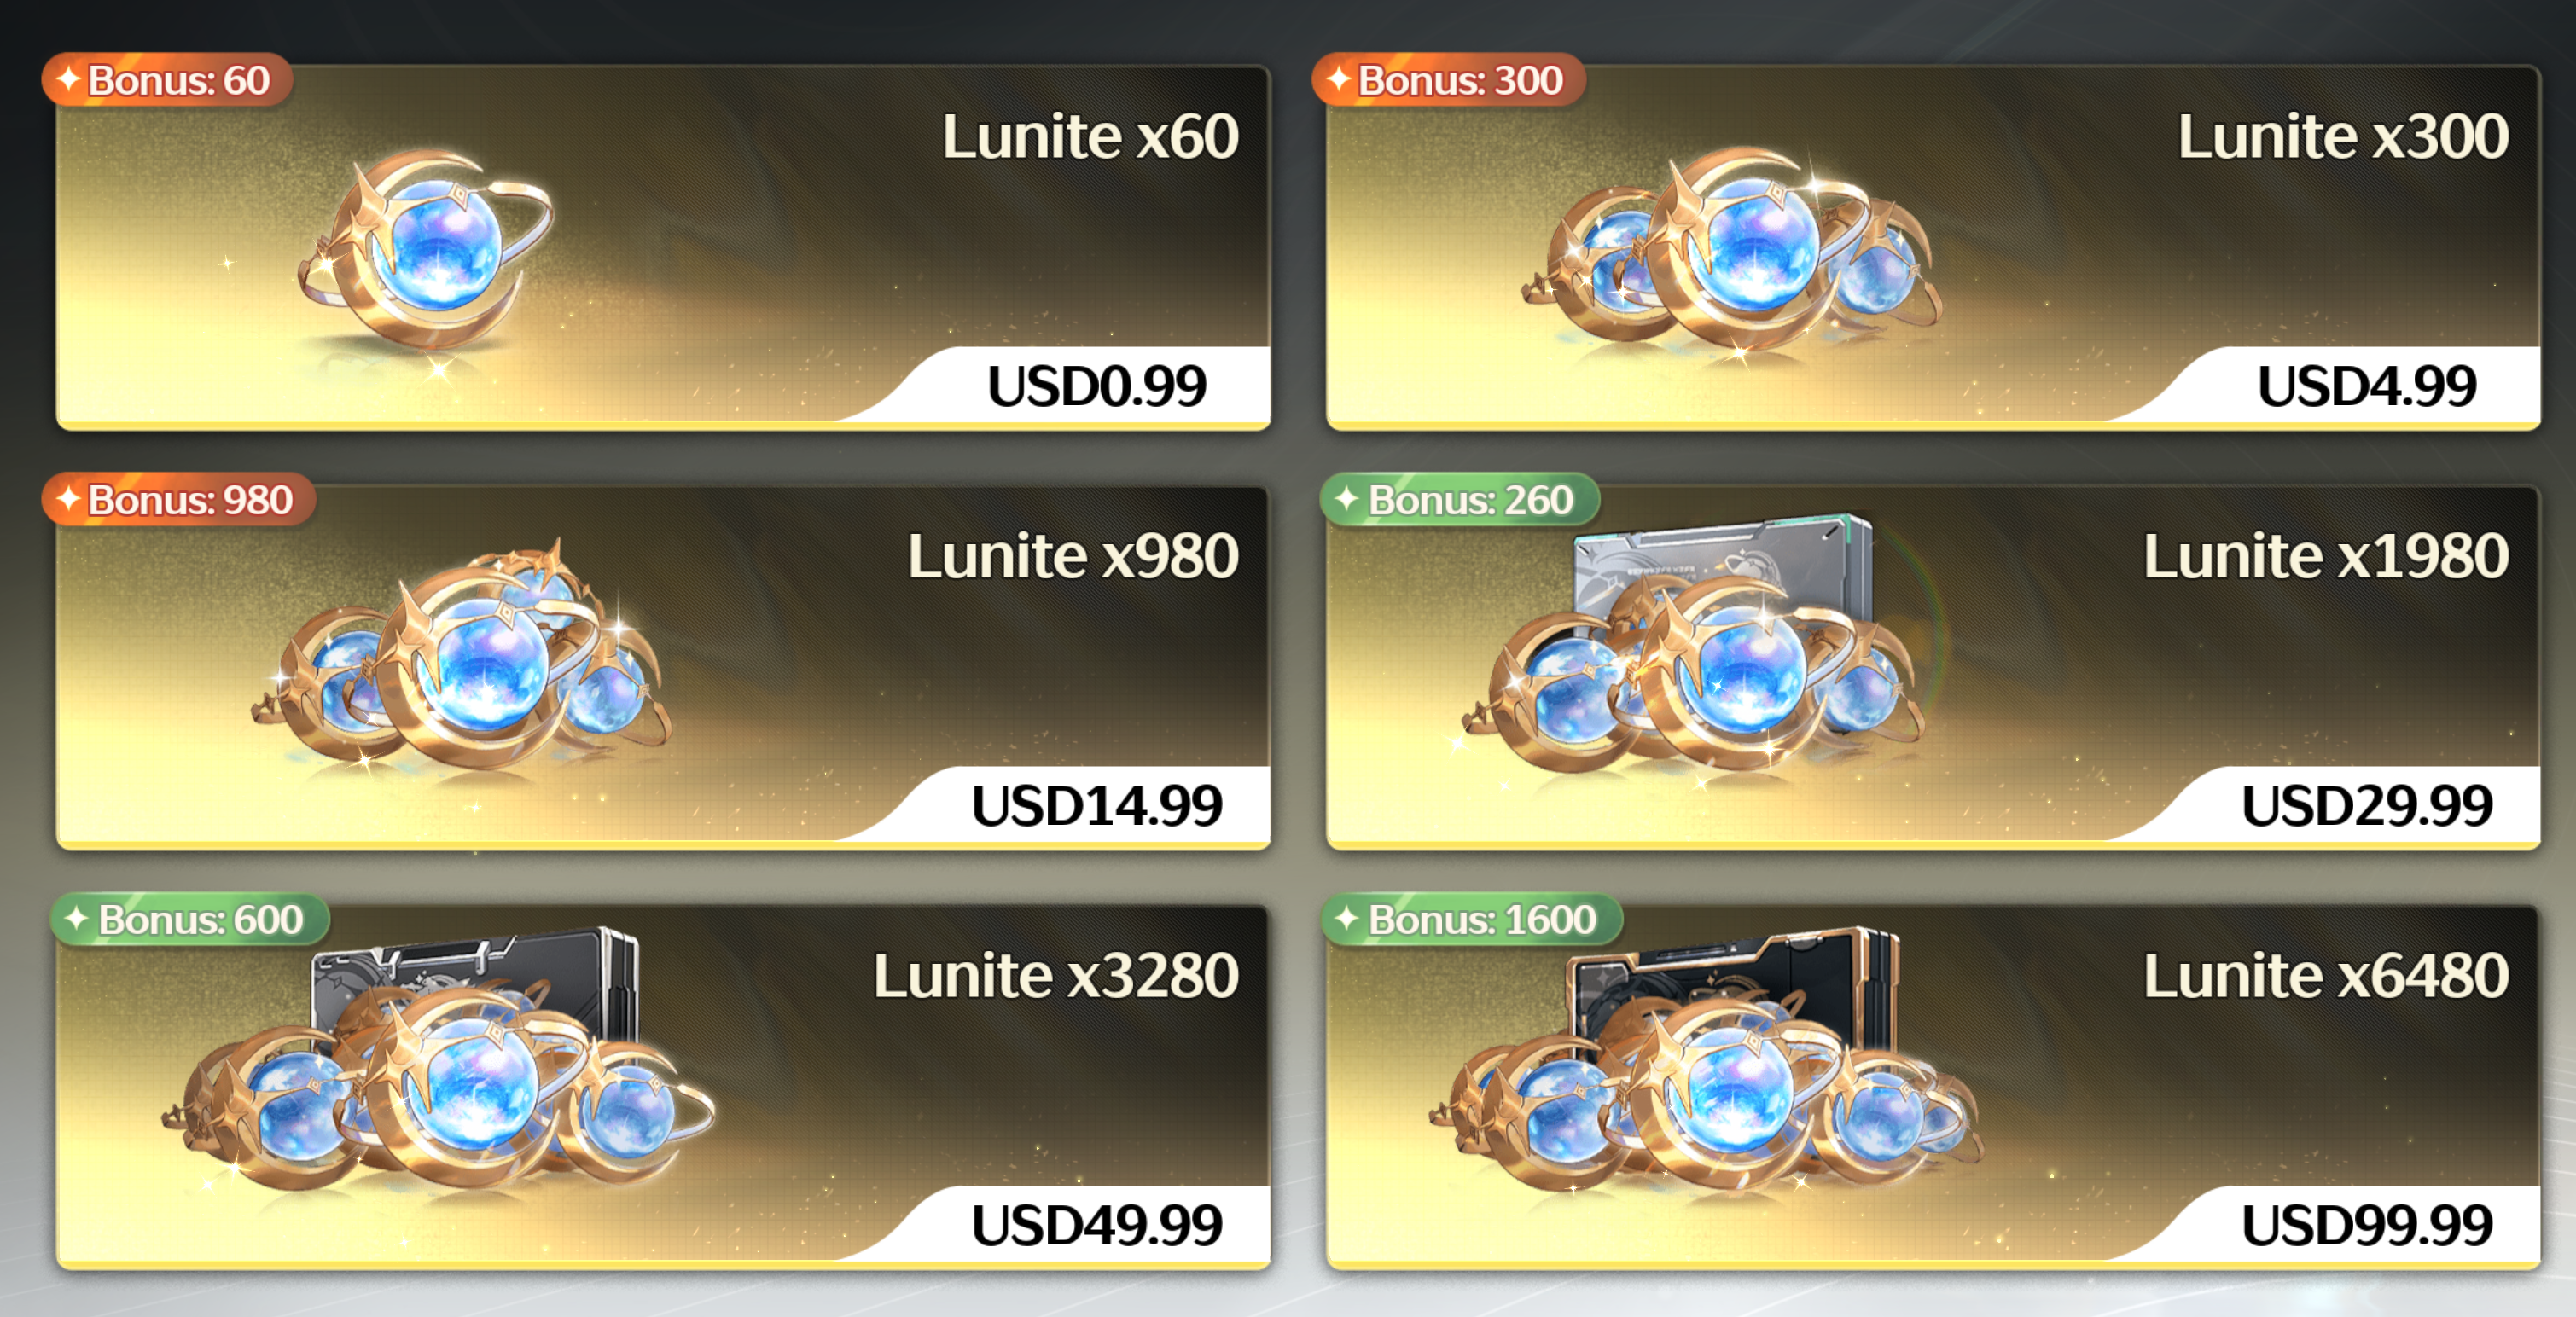Click the Lunite x300 orb cluster icon
Image resolution: width=2576 pixels, height=1317 pixels.
[x=1730, y=250]
